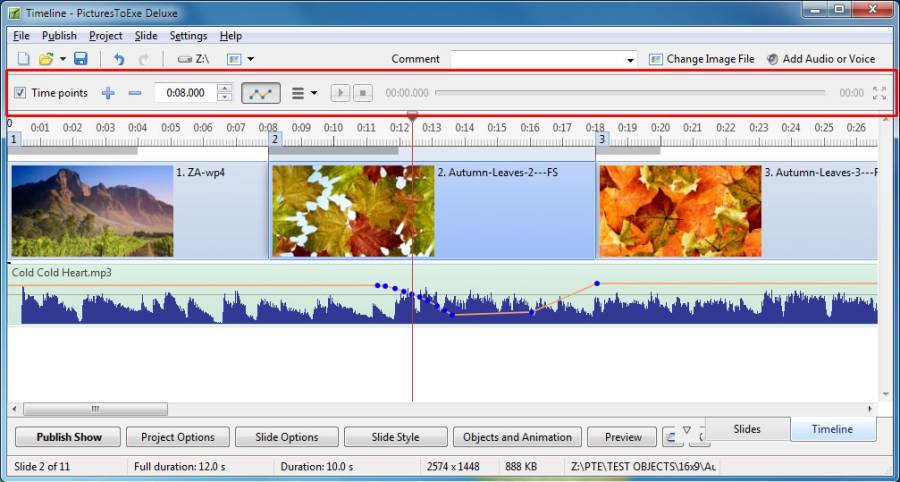The image size is (900, 482).
Task: Select the Autumn-Leaves-3 slide thumbnail
Action: pos(680,211)
